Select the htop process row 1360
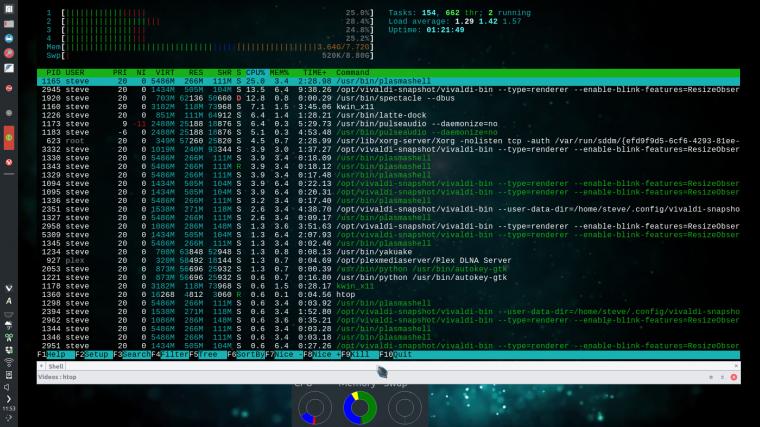The height and width of the screenshot is (427, 760). (388, 295)
